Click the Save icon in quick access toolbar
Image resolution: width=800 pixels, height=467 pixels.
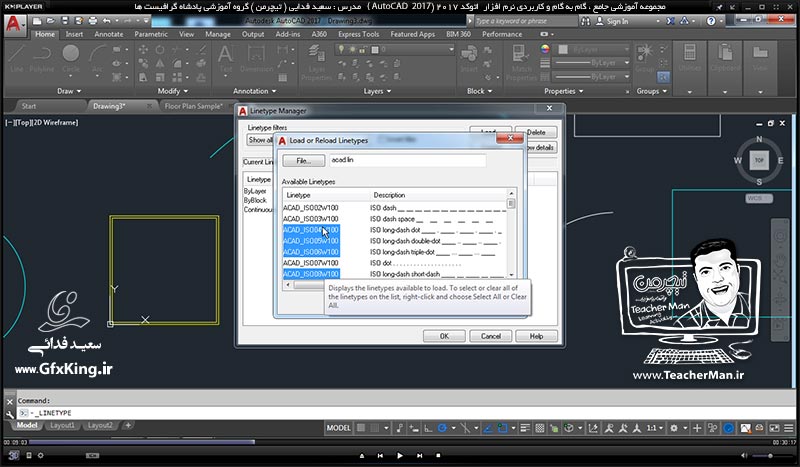point(65,21)
